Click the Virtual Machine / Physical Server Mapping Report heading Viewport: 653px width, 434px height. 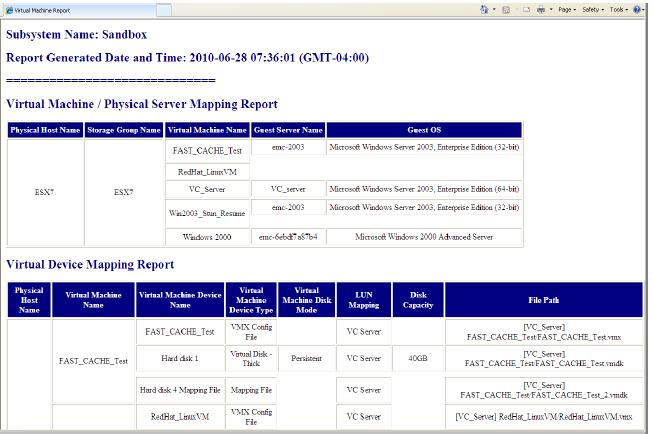(142, 104)
